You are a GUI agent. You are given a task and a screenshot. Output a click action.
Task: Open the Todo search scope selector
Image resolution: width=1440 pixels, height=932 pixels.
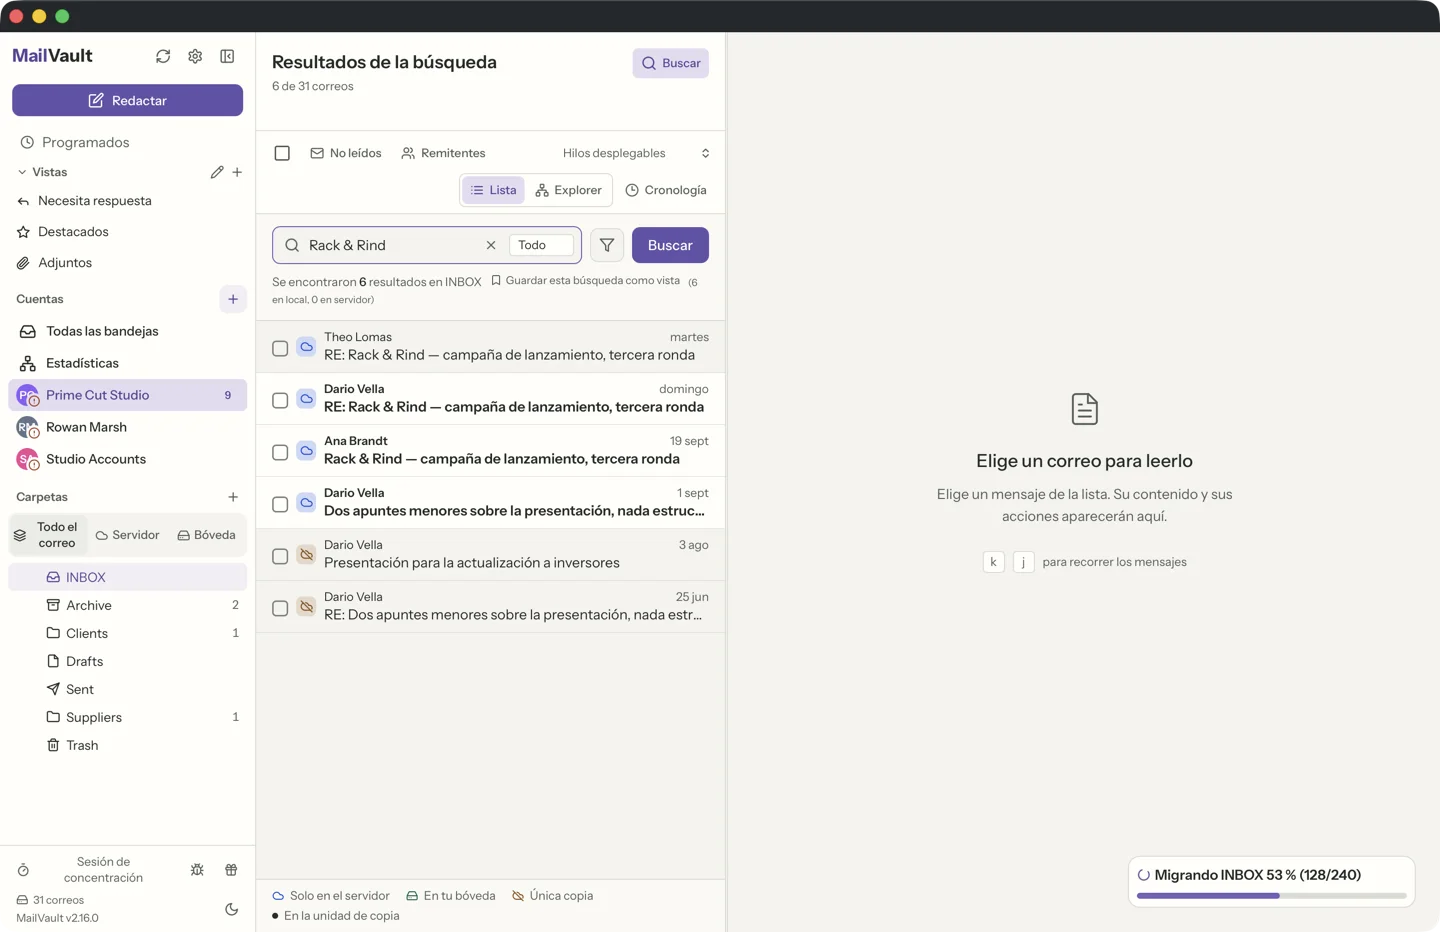[542, 245]
